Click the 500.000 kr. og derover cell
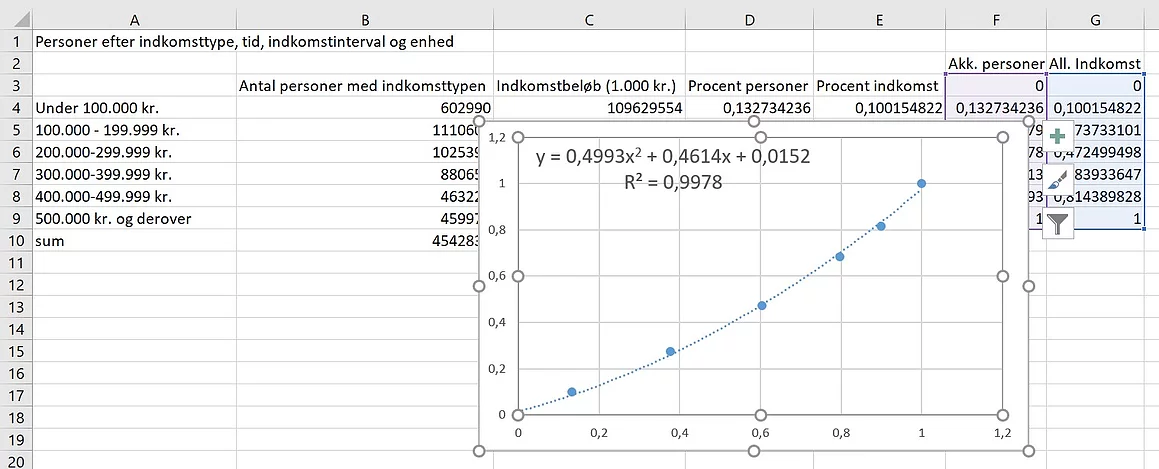The width and height of the screenshot is (1159, 469). pos(134,219)
